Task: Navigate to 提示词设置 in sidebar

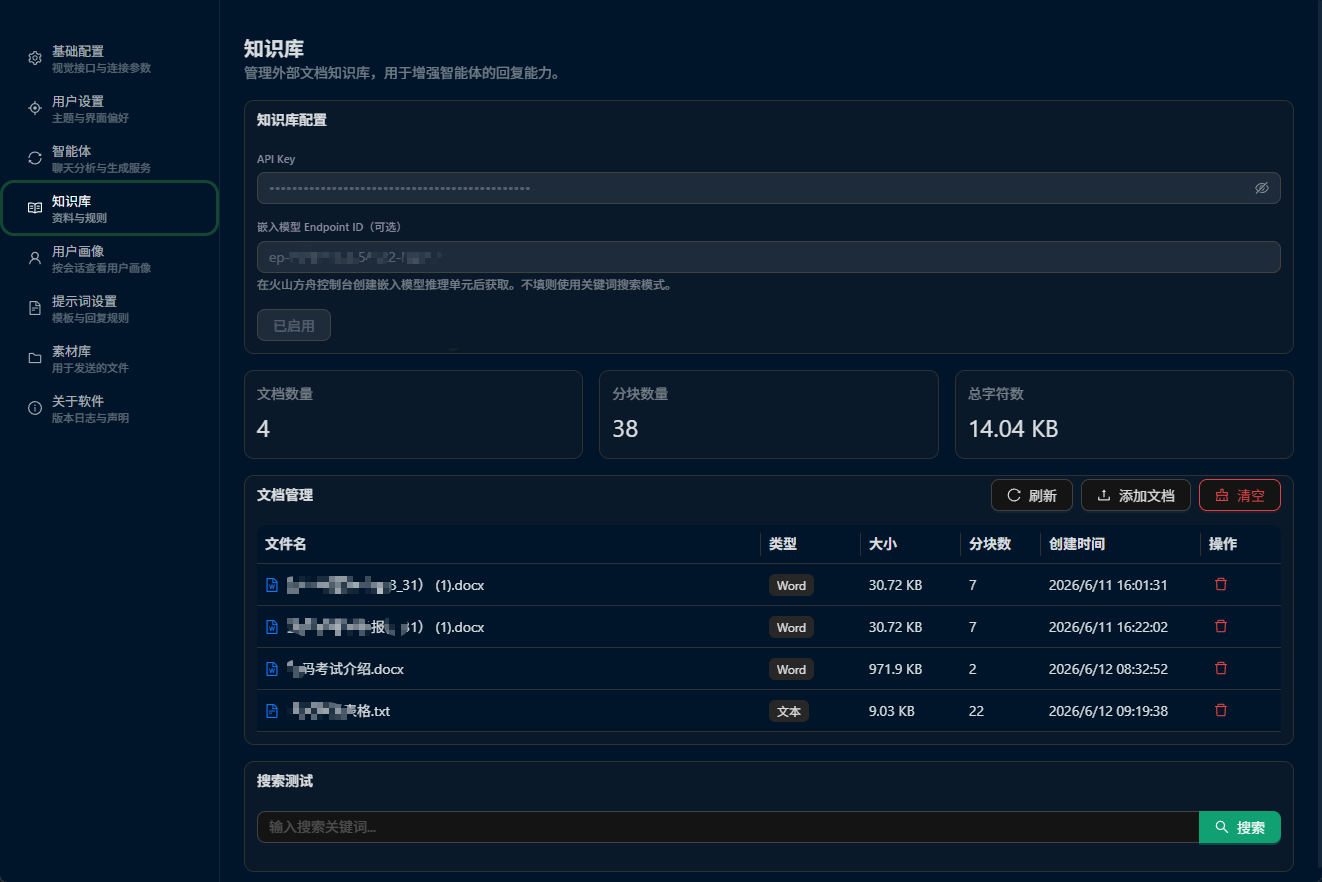Action: (x=109, y=308)
